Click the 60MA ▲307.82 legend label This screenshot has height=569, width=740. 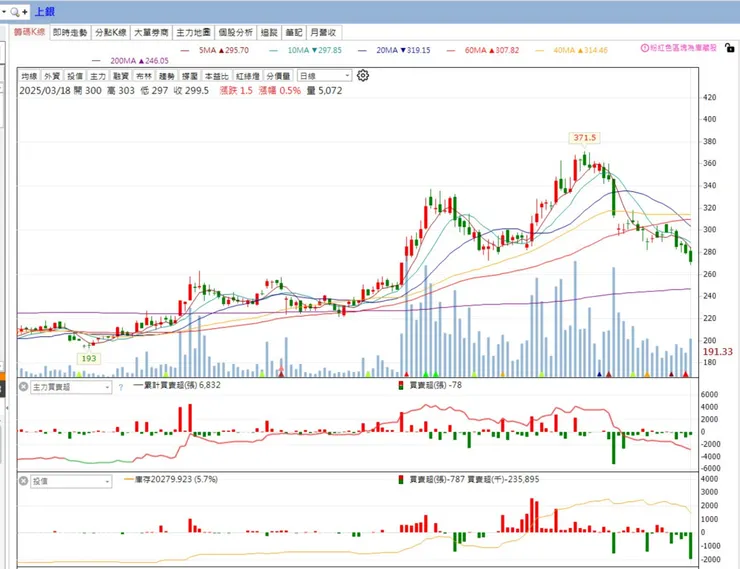[x=492, y=50]
